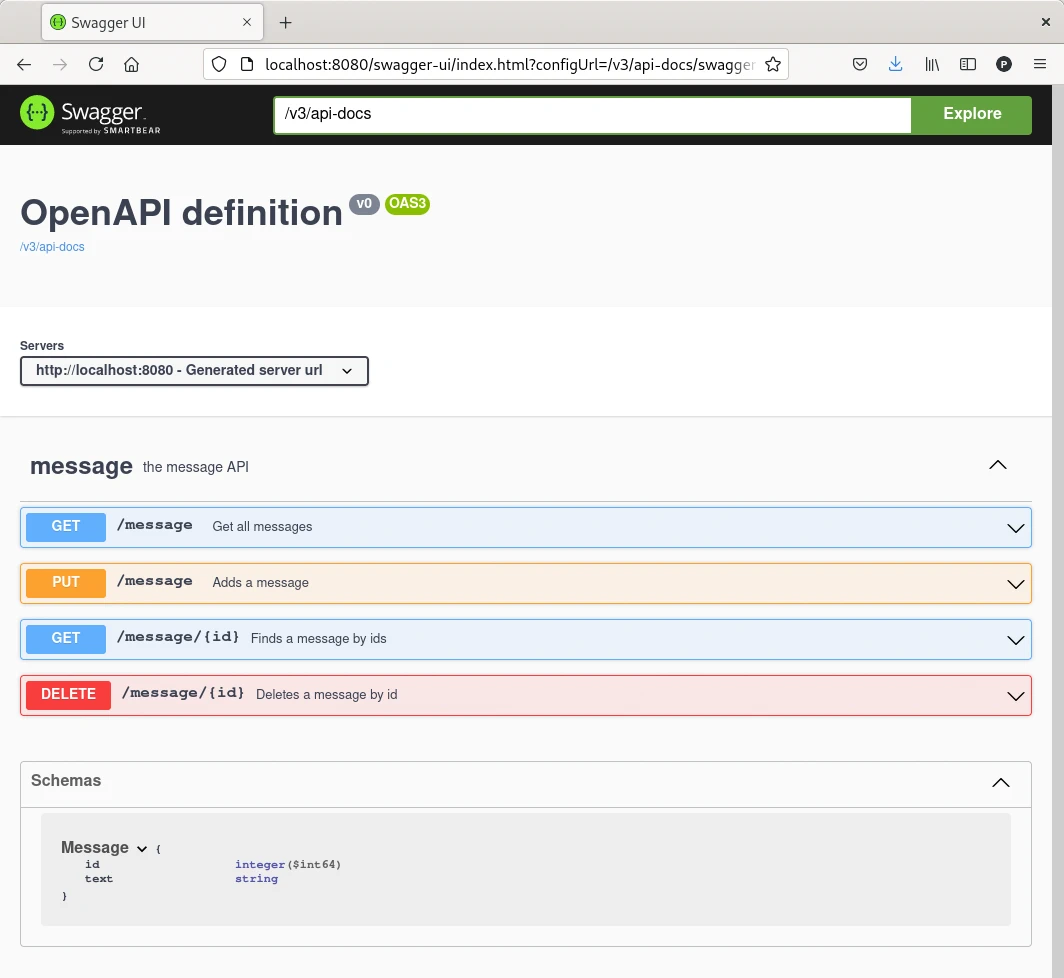The height and width of the screenshot is (978, 1064).
Task: Open the Firefox account profile icon
Action: click(x=1004, y=64)
